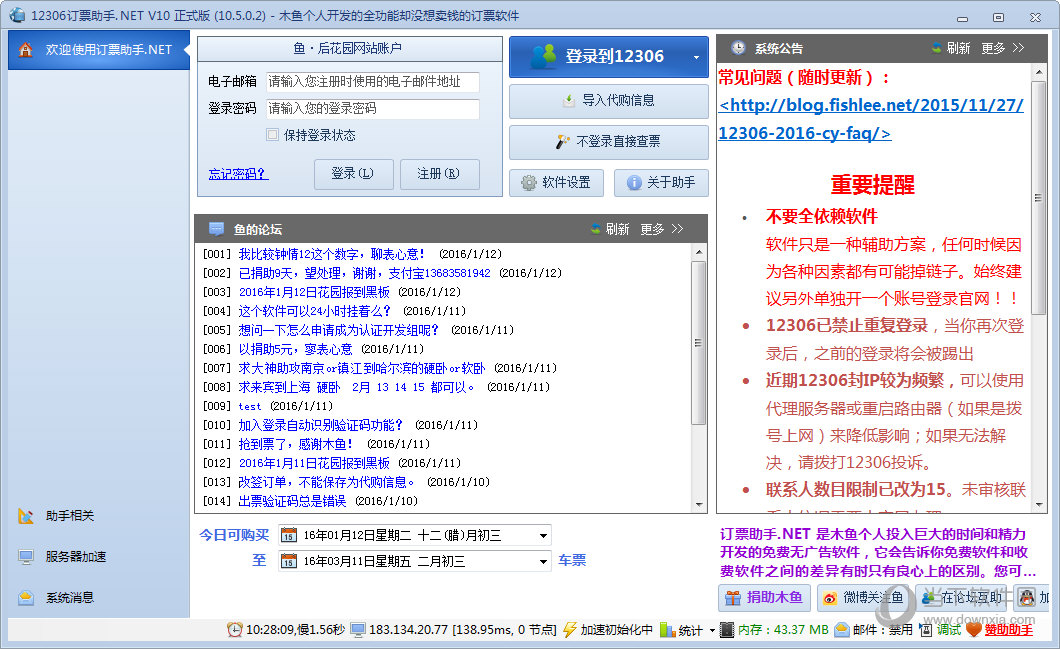Image resolution: width=1060 pixels, height=649 pixels.
Task: Refresh the 系统公告 announcements panel
Action: [950, 48]
